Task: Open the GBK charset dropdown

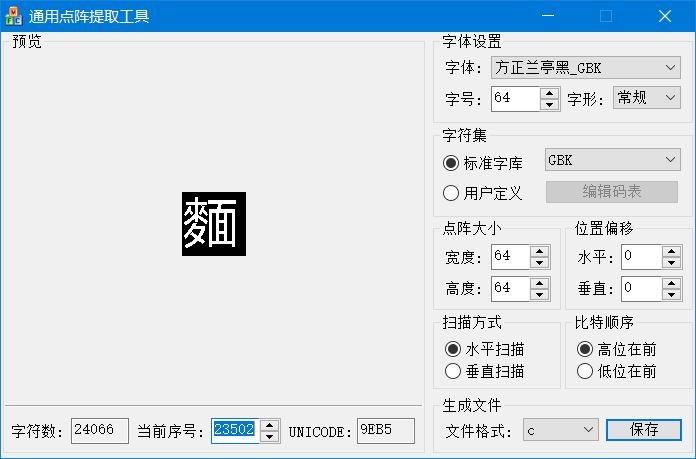Action: coord(613,160)
